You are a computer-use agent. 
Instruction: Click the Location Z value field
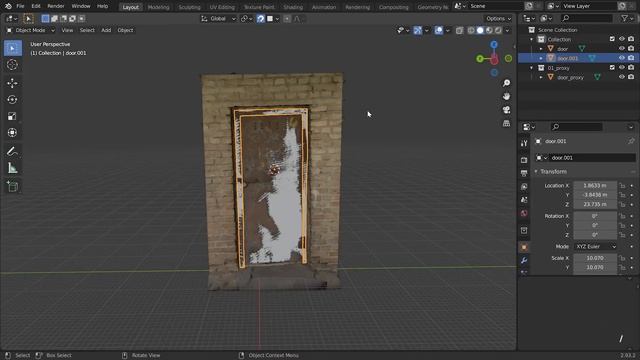pos(595,204)
